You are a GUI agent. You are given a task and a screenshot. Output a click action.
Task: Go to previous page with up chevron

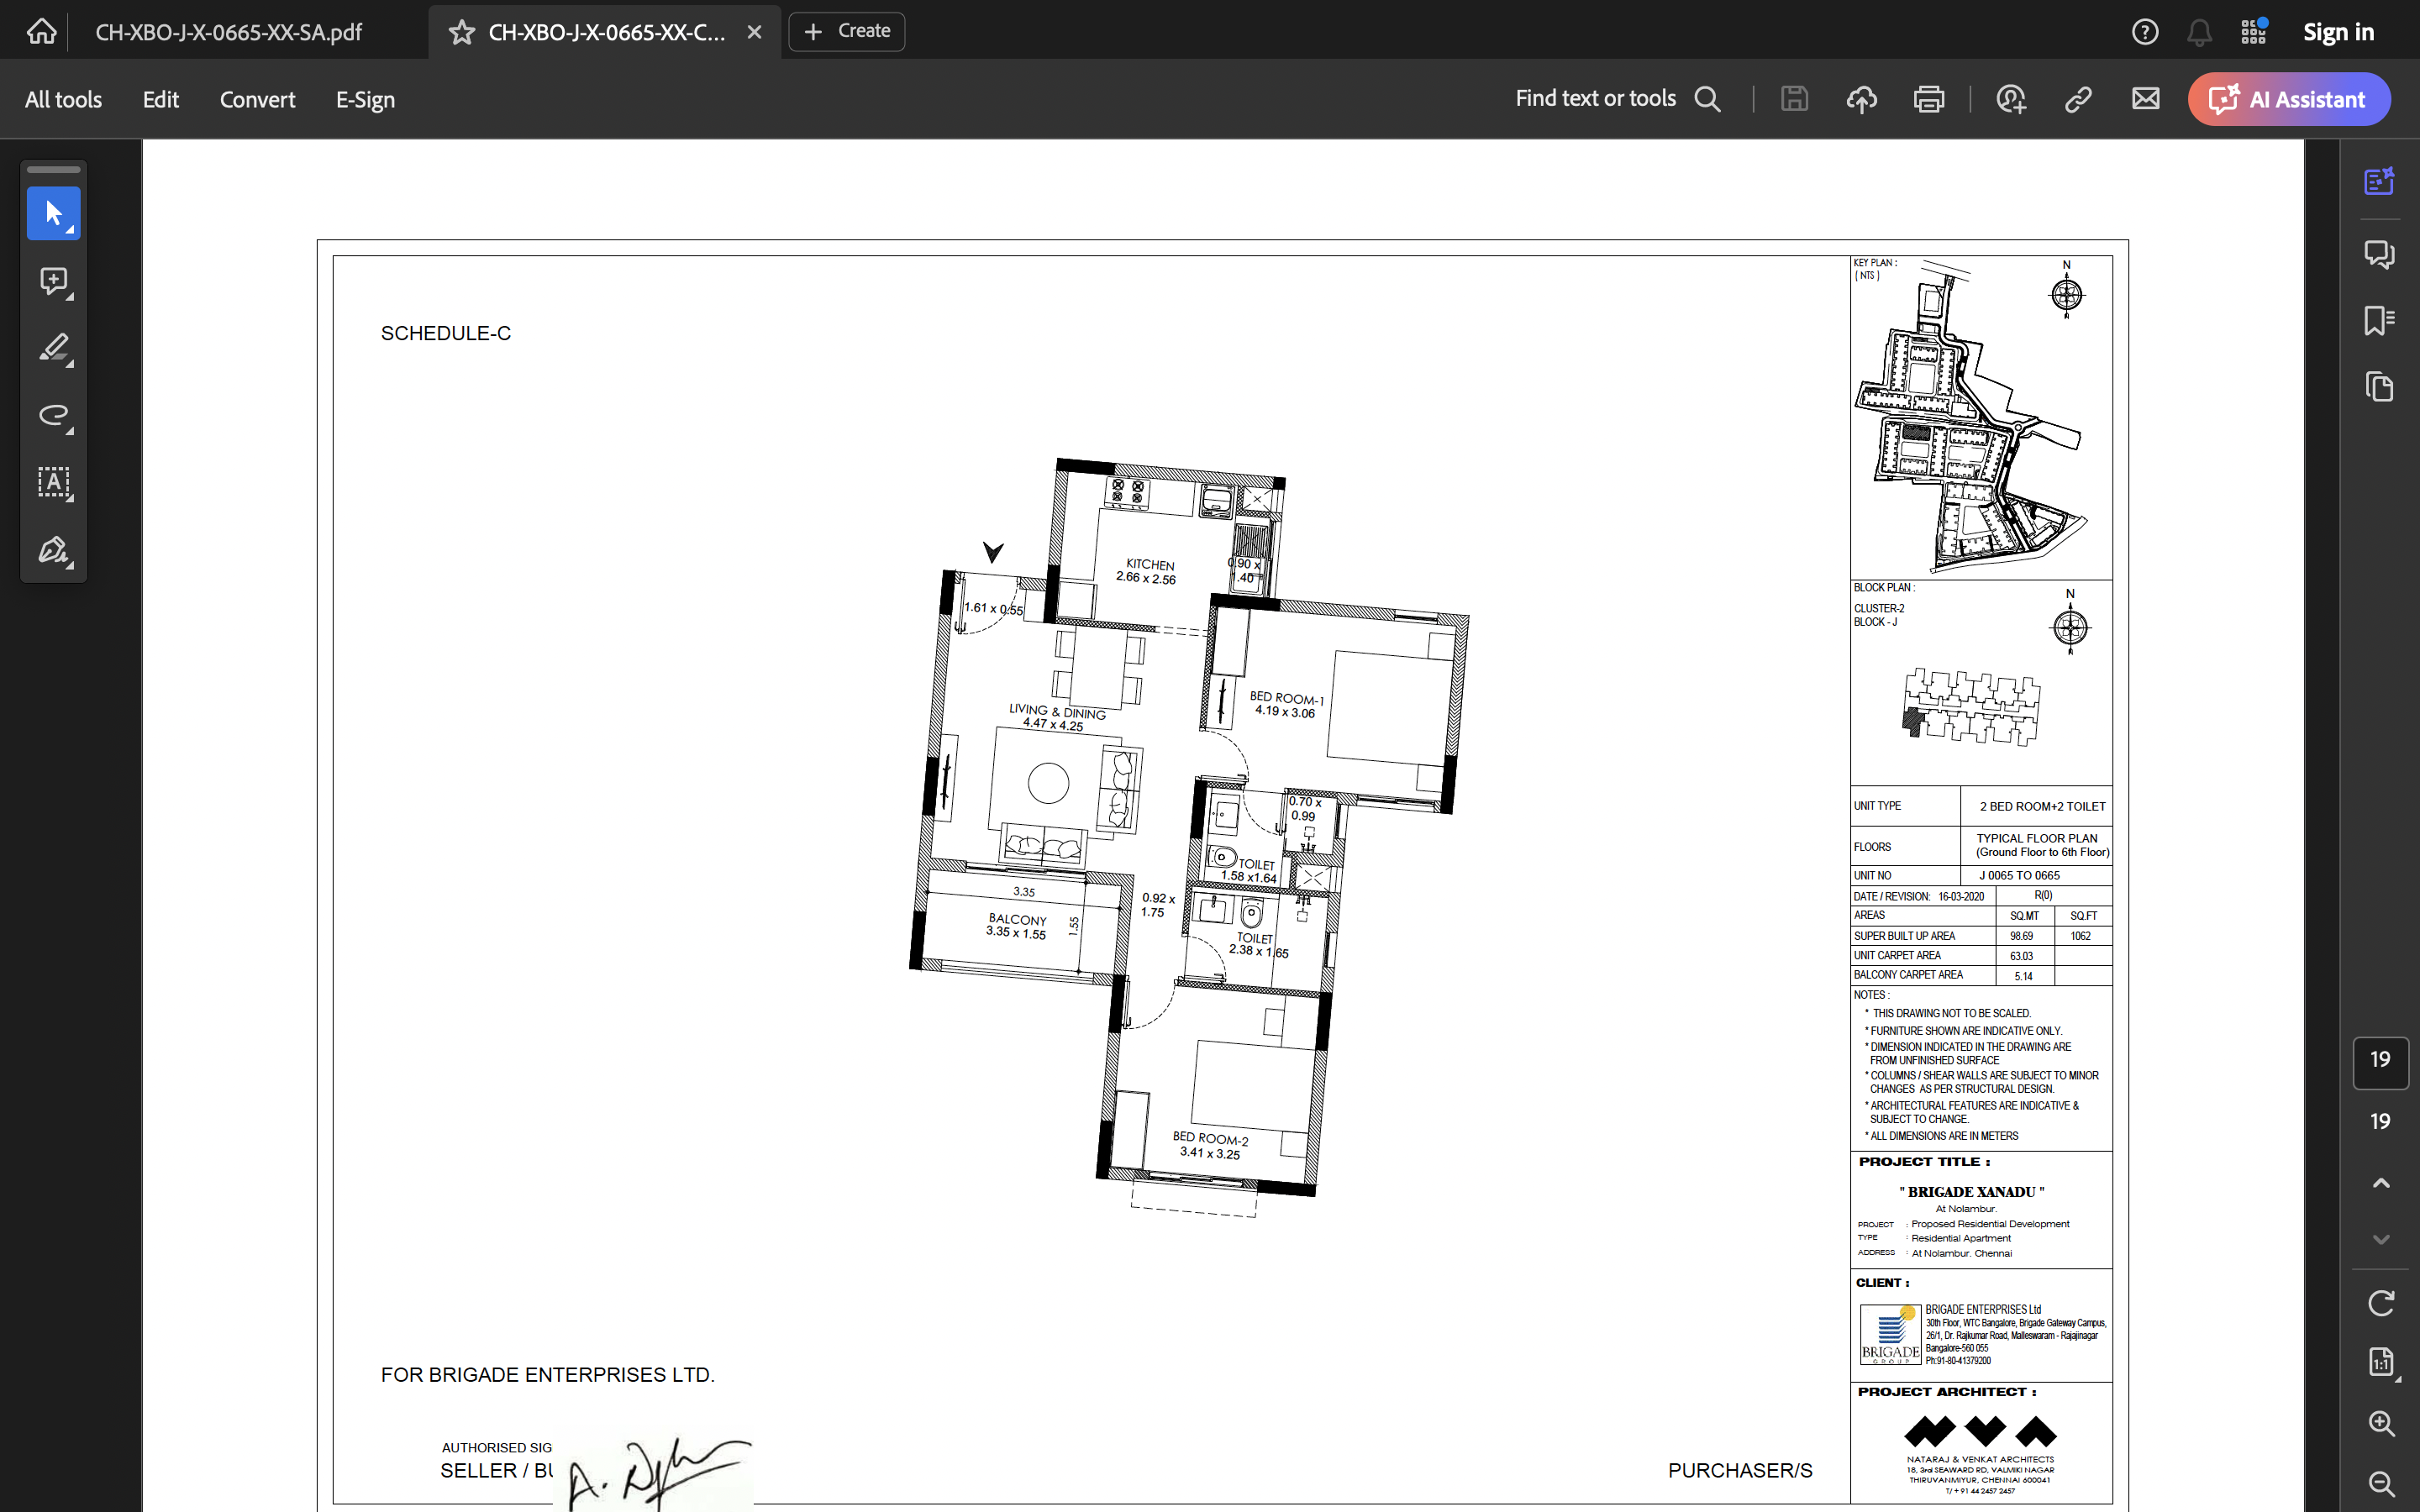pos(2381,1183)
